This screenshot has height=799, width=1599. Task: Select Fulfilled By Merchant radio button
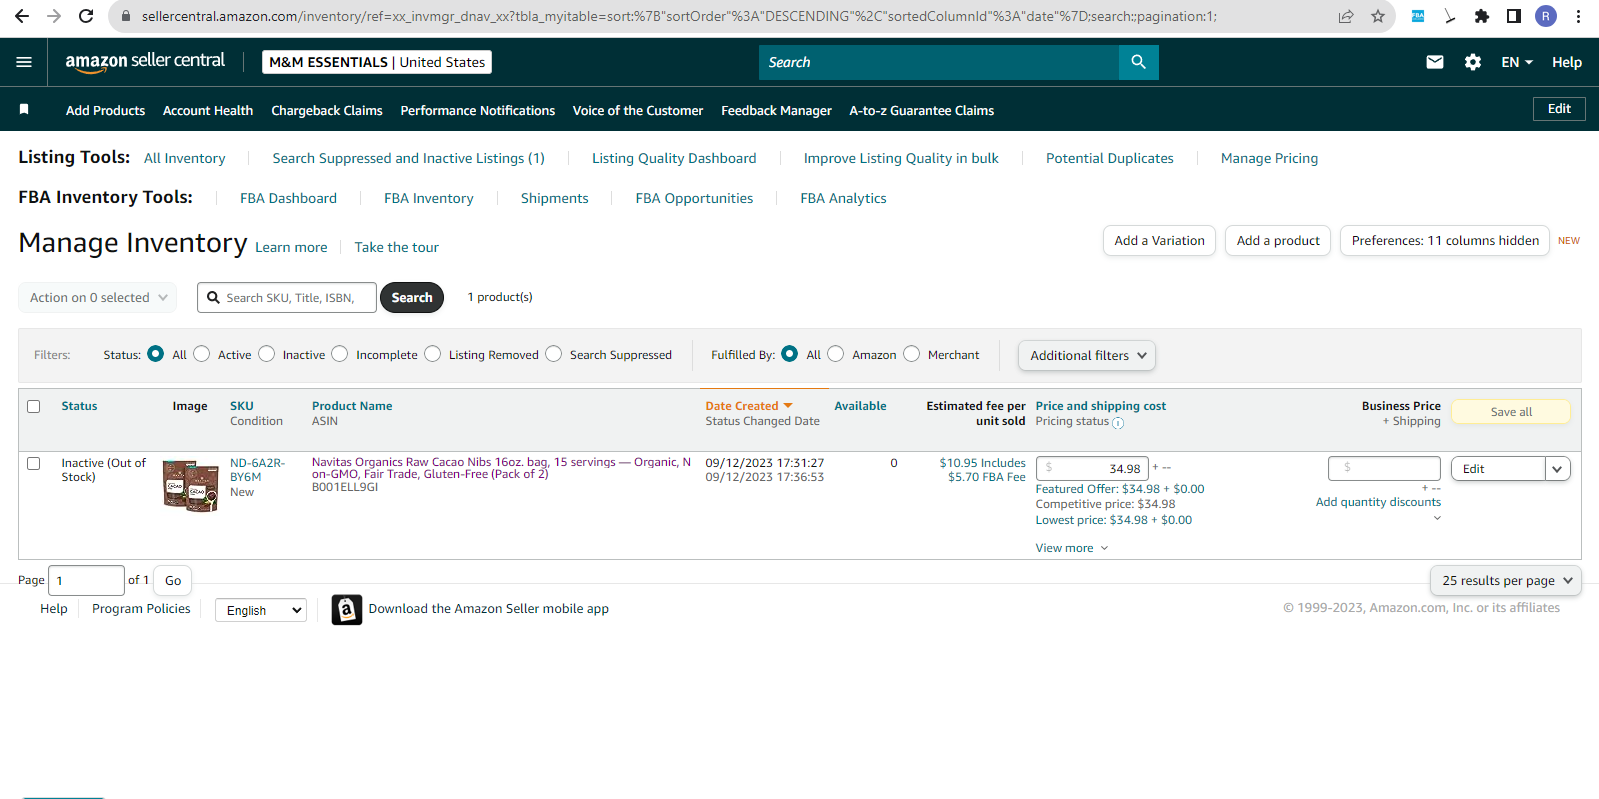pos(911,354)
